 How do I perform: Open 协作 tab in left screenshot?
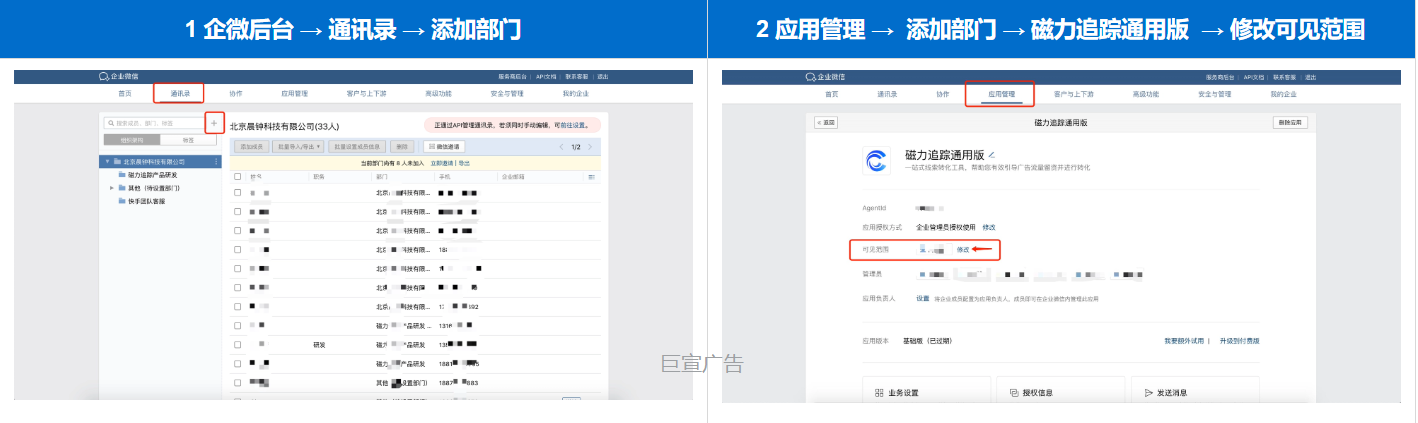(x=236, y=93)
